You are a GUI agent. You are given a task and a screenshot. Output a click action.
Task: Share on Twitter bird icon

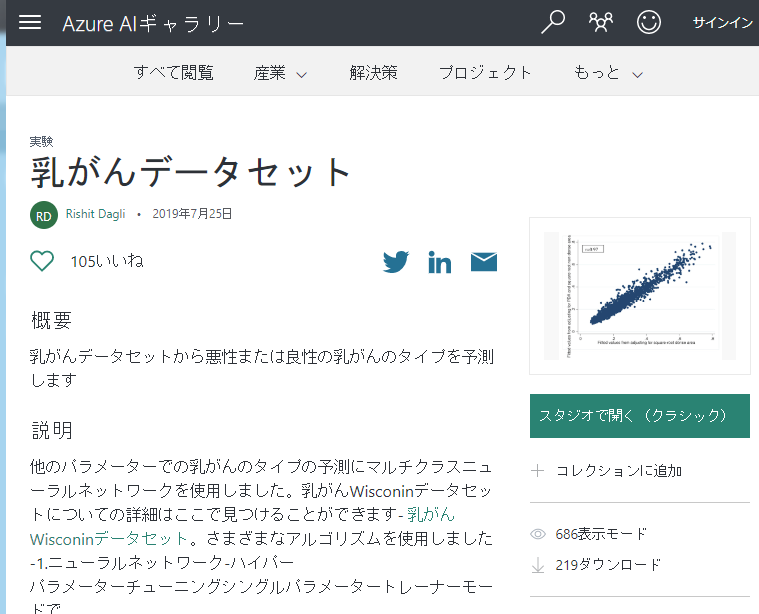tap(396, 262)
